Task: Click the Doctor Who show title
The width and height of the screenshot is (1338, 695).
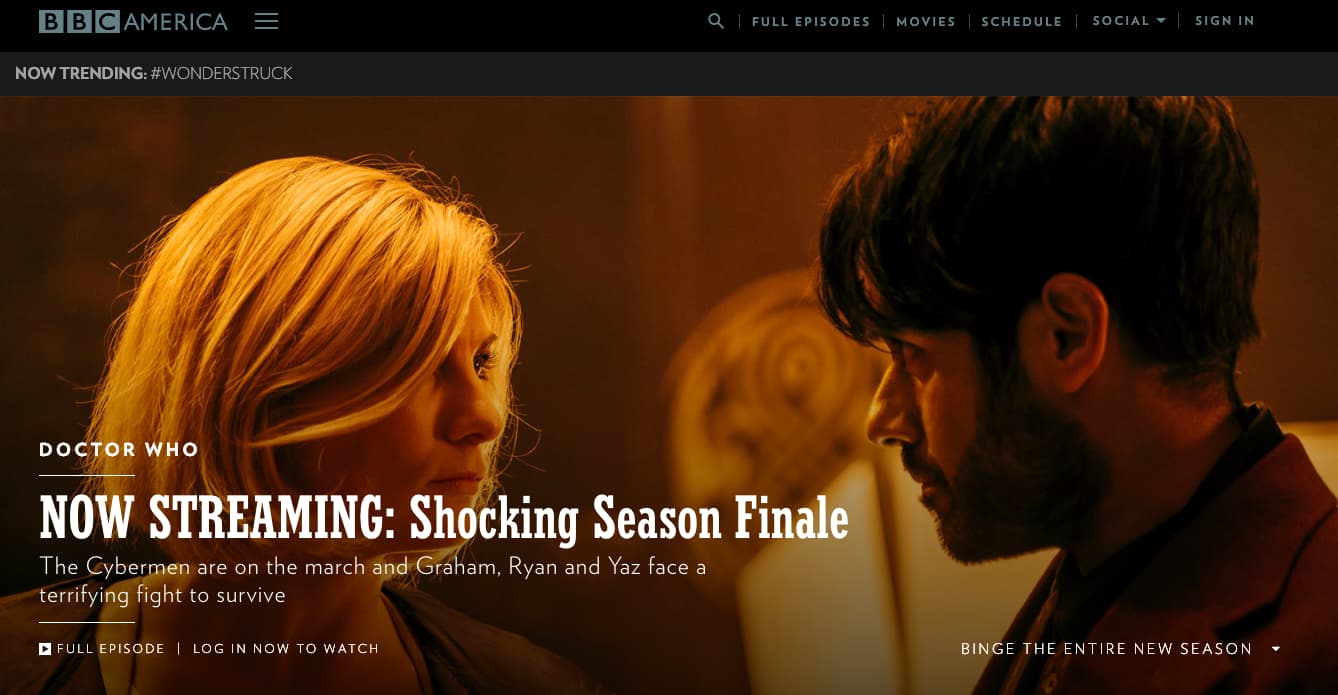Action: 119,450
